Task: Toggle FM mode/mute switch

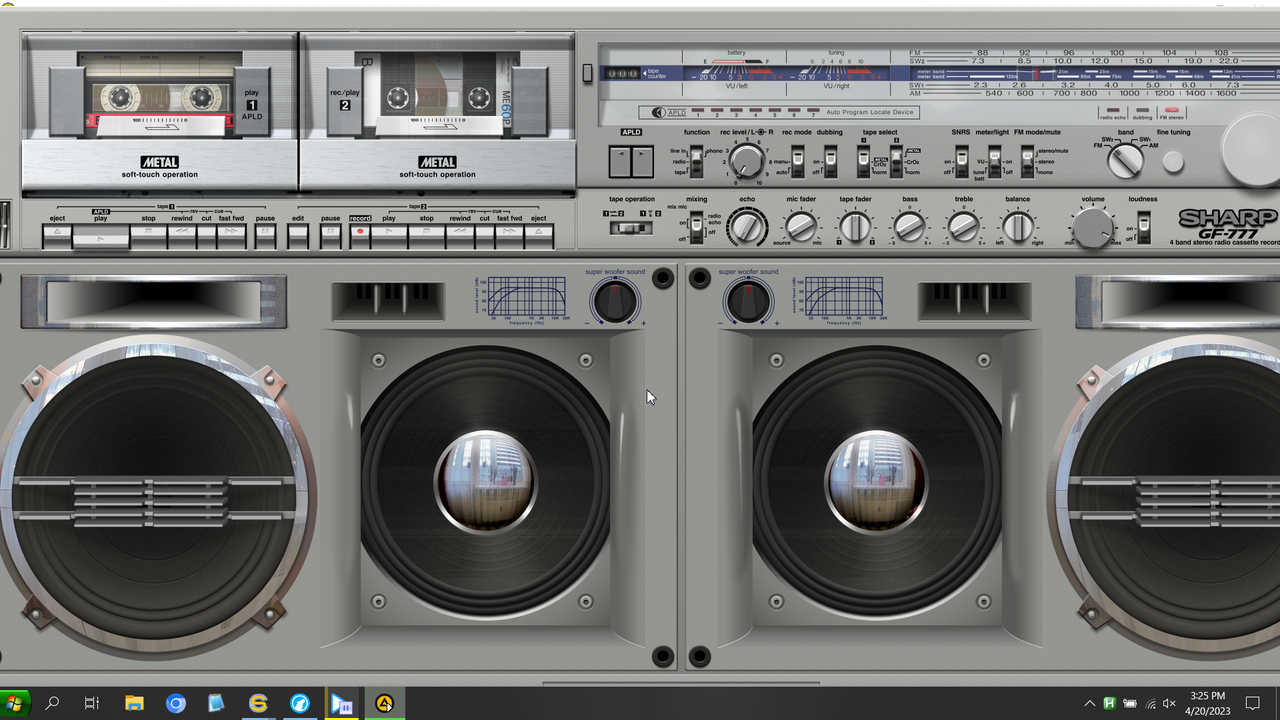Action: pos(1027,161)
